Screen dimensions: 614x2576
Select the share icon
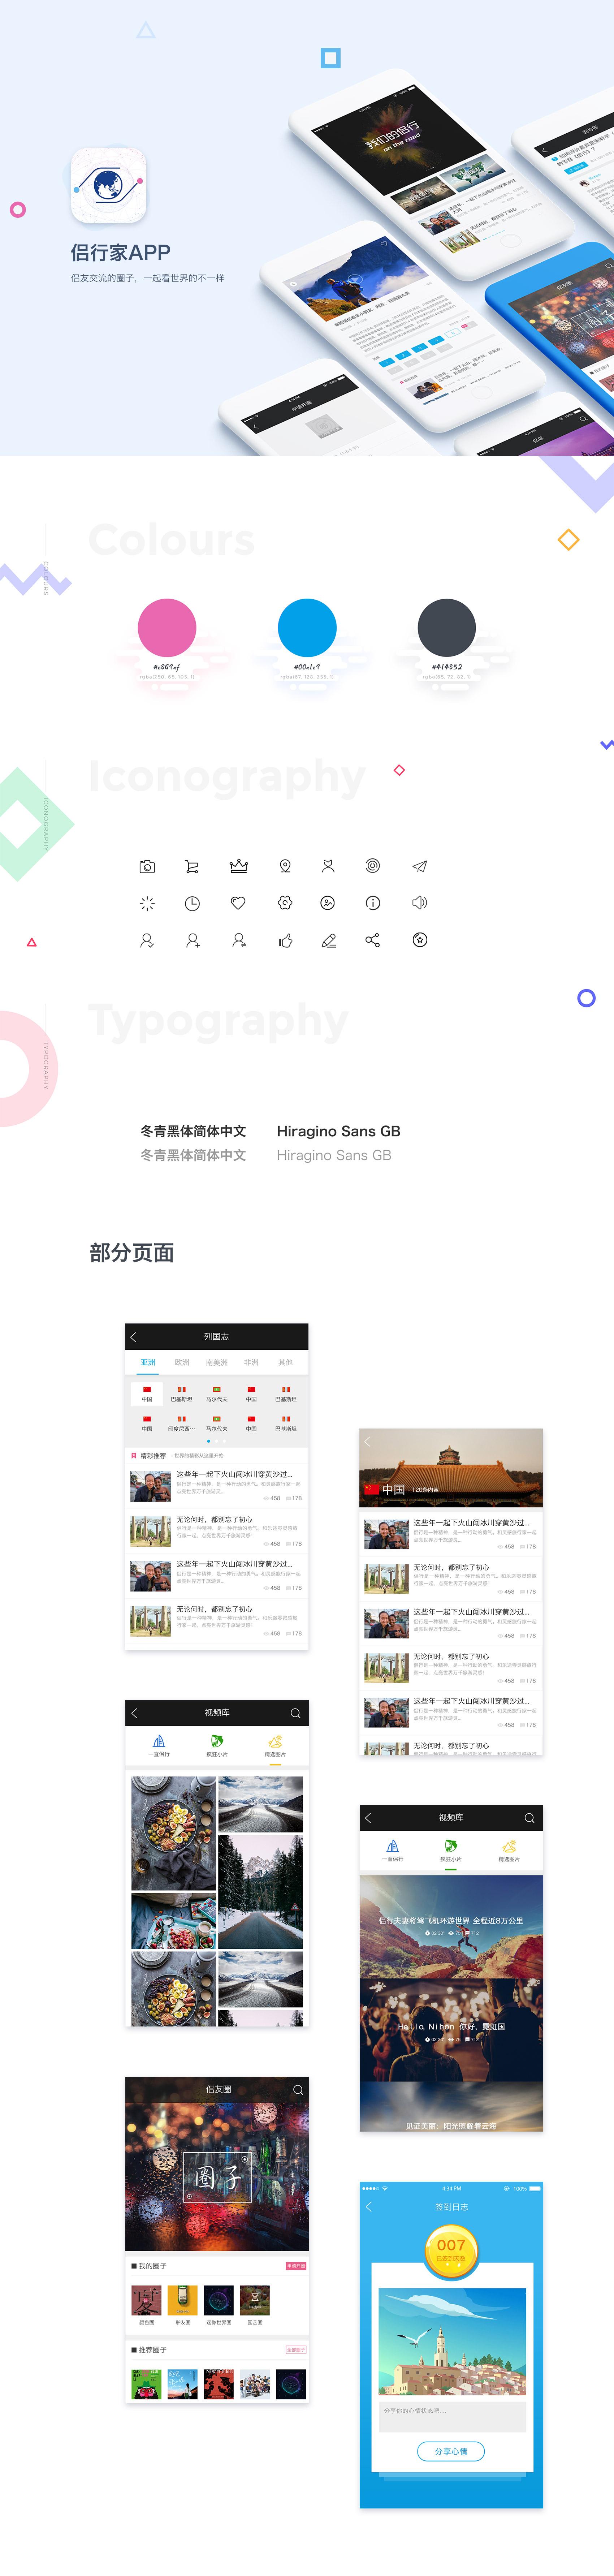tap(373, 940)
